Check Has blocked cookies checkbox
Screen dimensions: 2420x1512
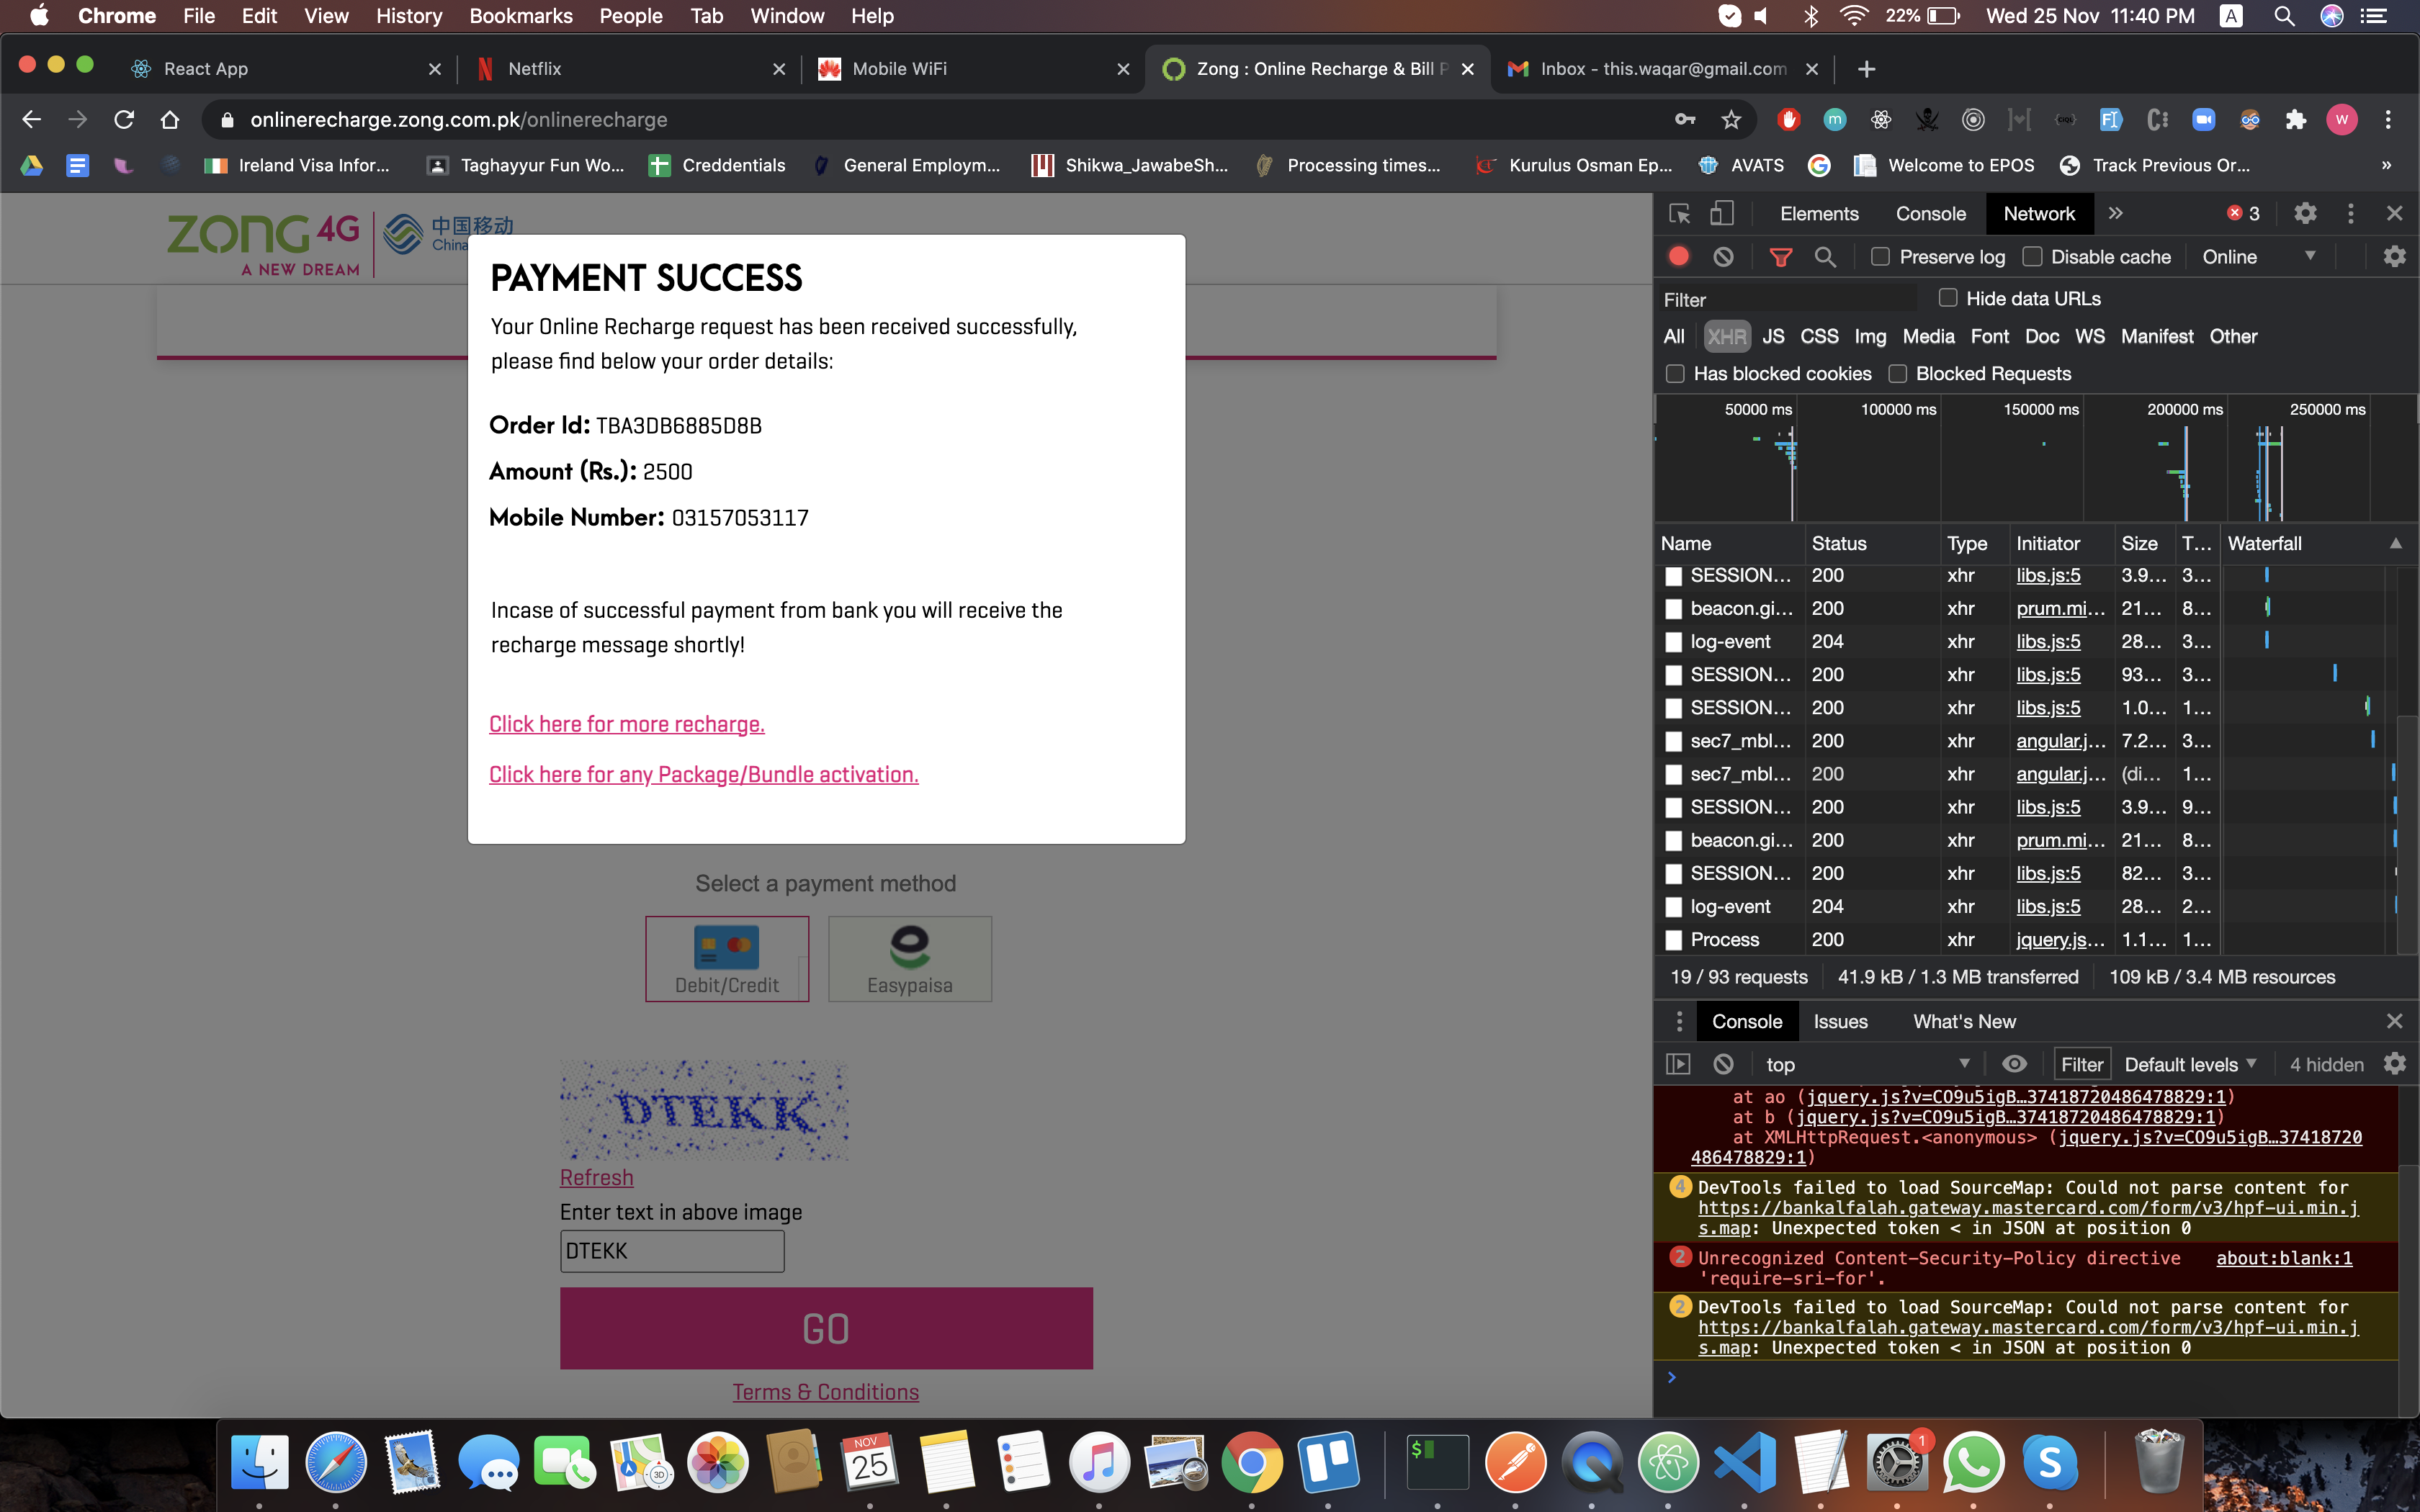coord(1675,374)
